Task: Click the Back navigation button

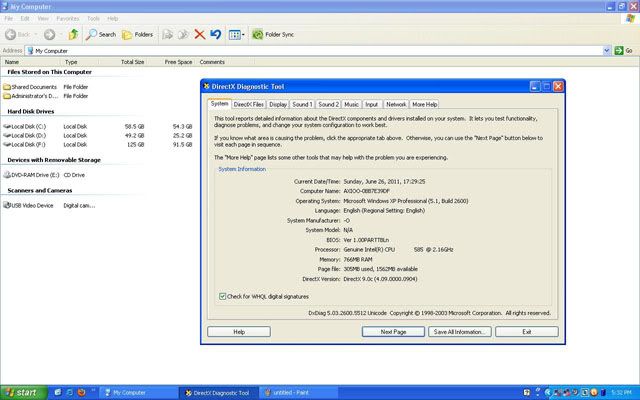Action: click(x=18, y=35)
